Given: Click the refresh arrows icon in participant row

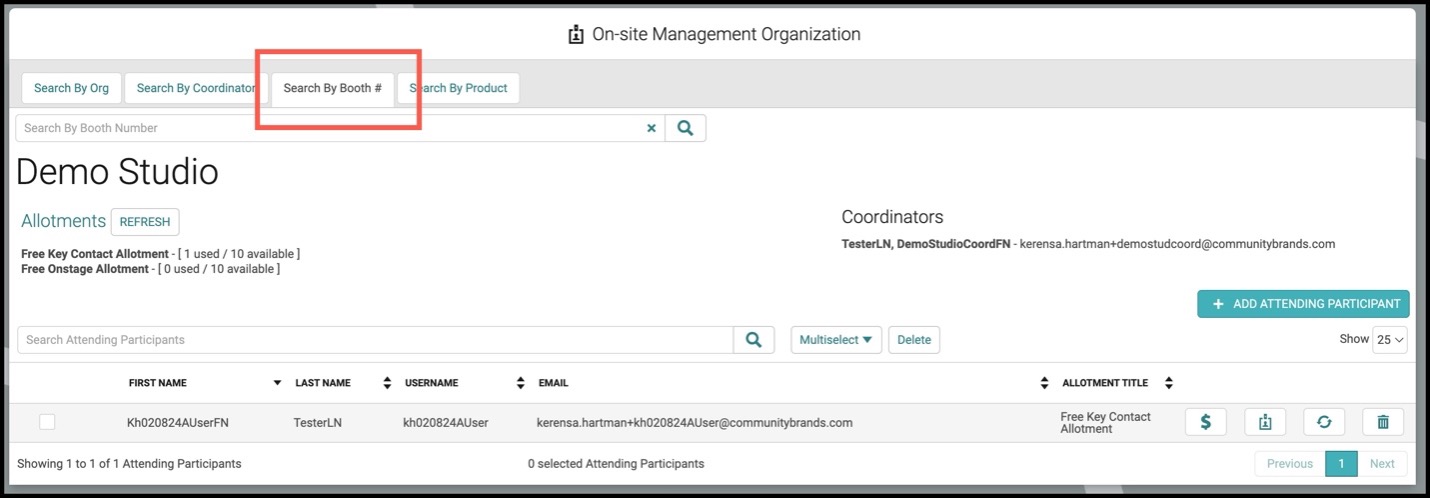Looking at the screenshot, I should click(x=1324, y=422).
